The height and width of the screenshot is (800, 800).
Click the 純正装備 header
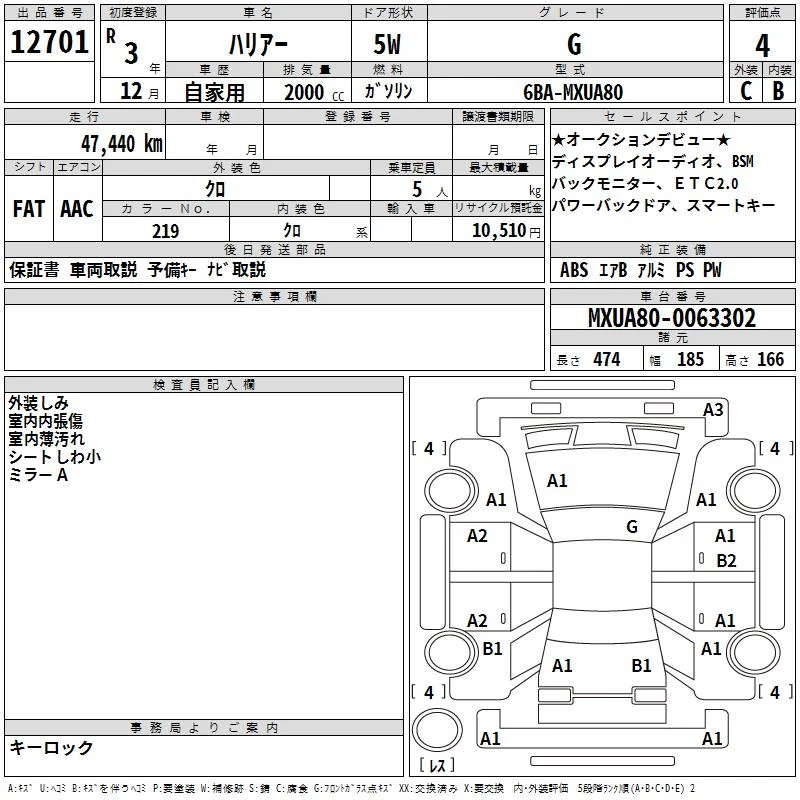672,249
